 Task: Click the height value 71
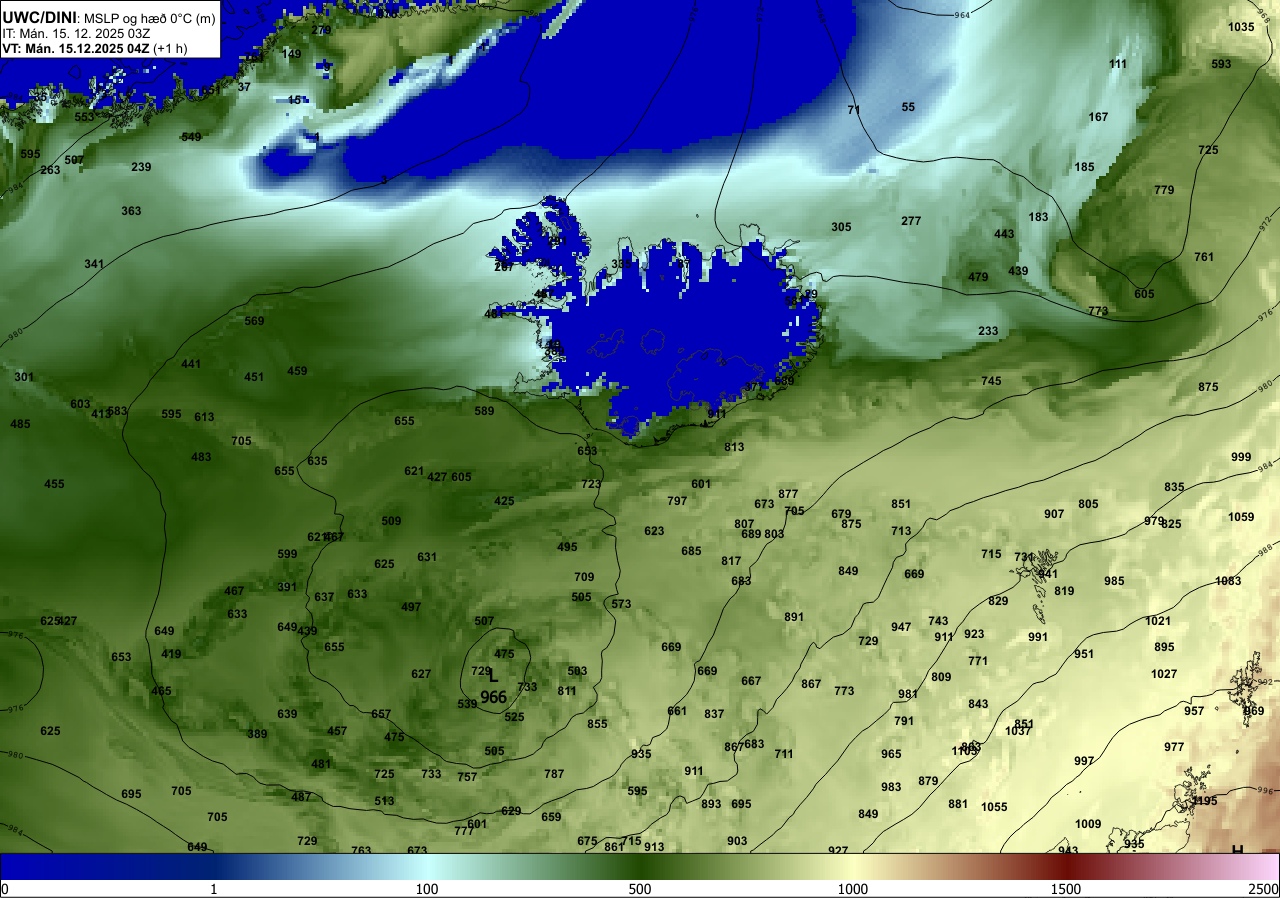[x=853, y=110]
